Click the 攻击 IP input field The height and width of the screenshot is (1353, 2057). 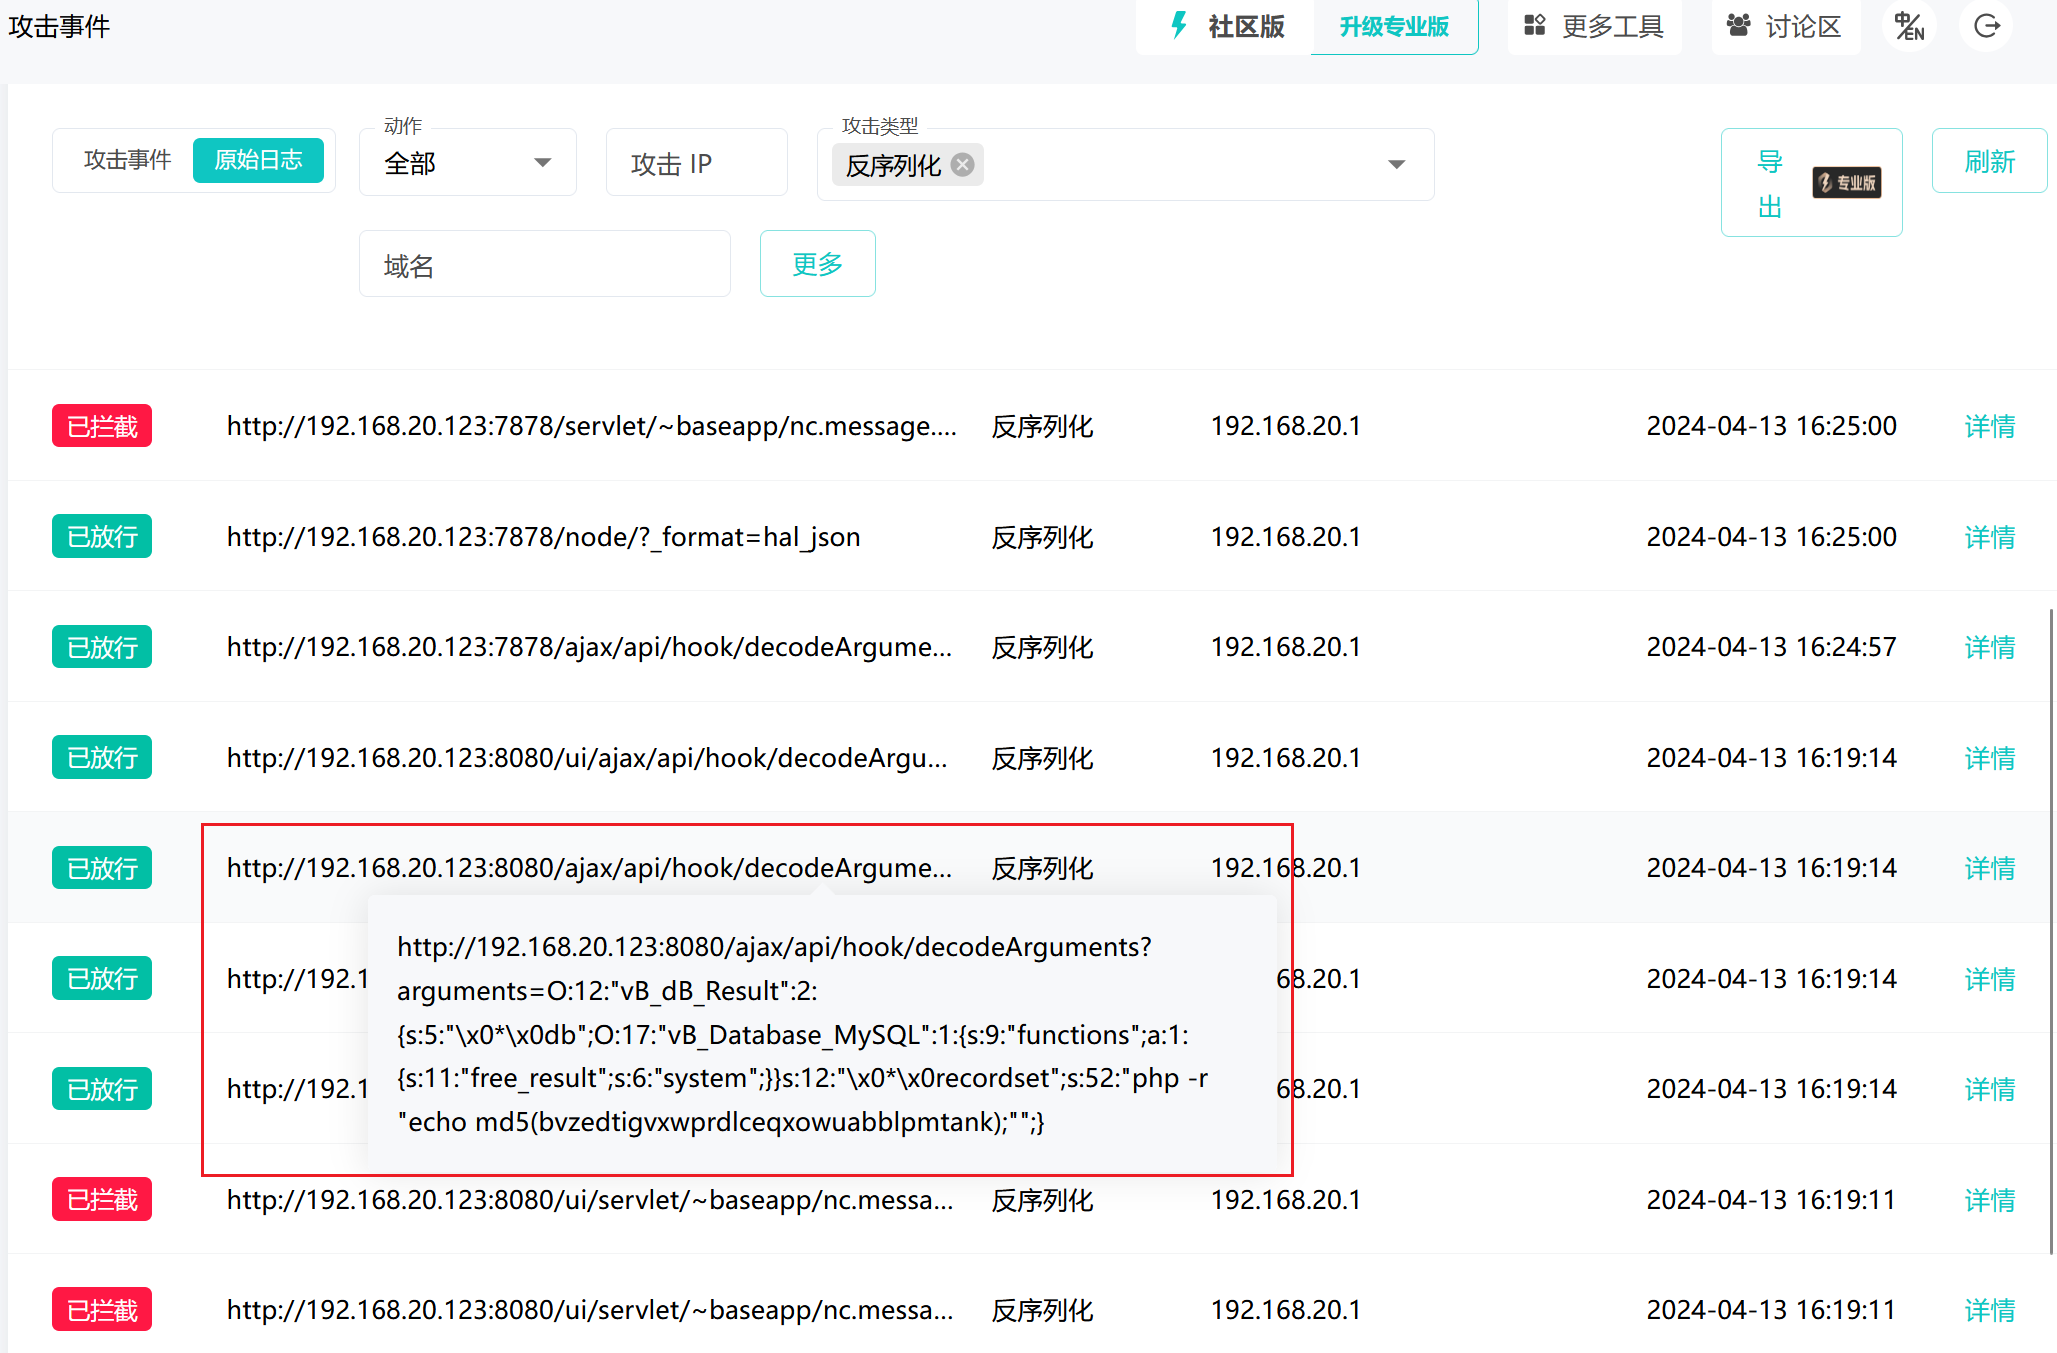click(x=696, y=164)
